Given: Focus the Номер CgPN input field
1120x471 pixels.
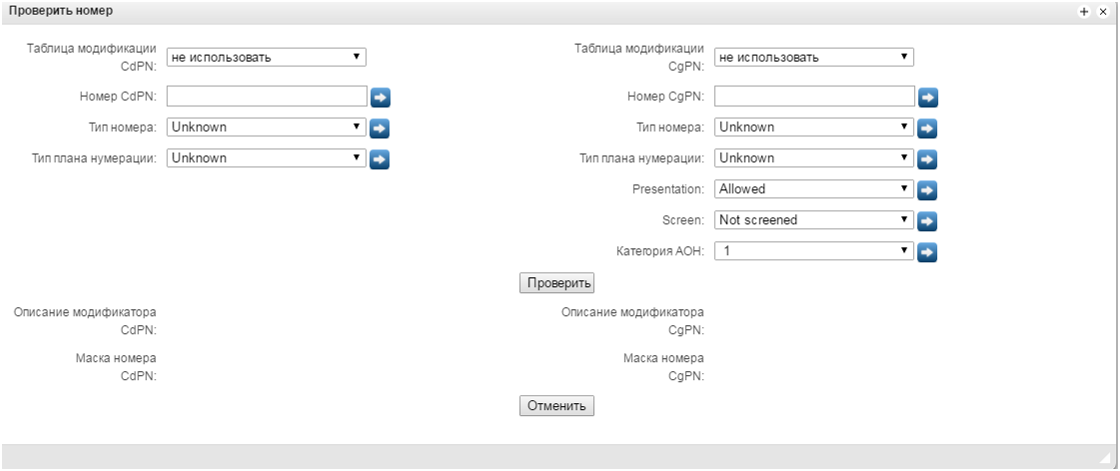Looking at the screenshot, I should point(815,96).
